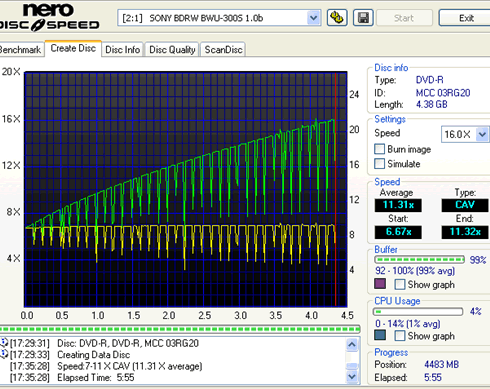
Task: Click the floppy disk save icon
Action: click(363, 18)
